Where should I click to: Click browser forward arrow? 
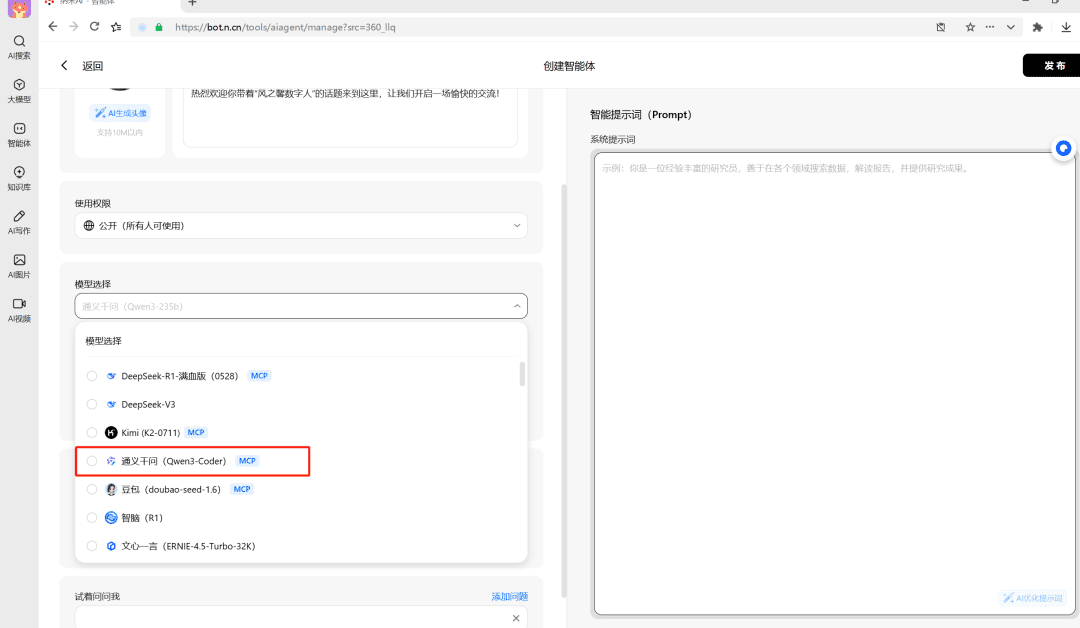coord(74,27)
